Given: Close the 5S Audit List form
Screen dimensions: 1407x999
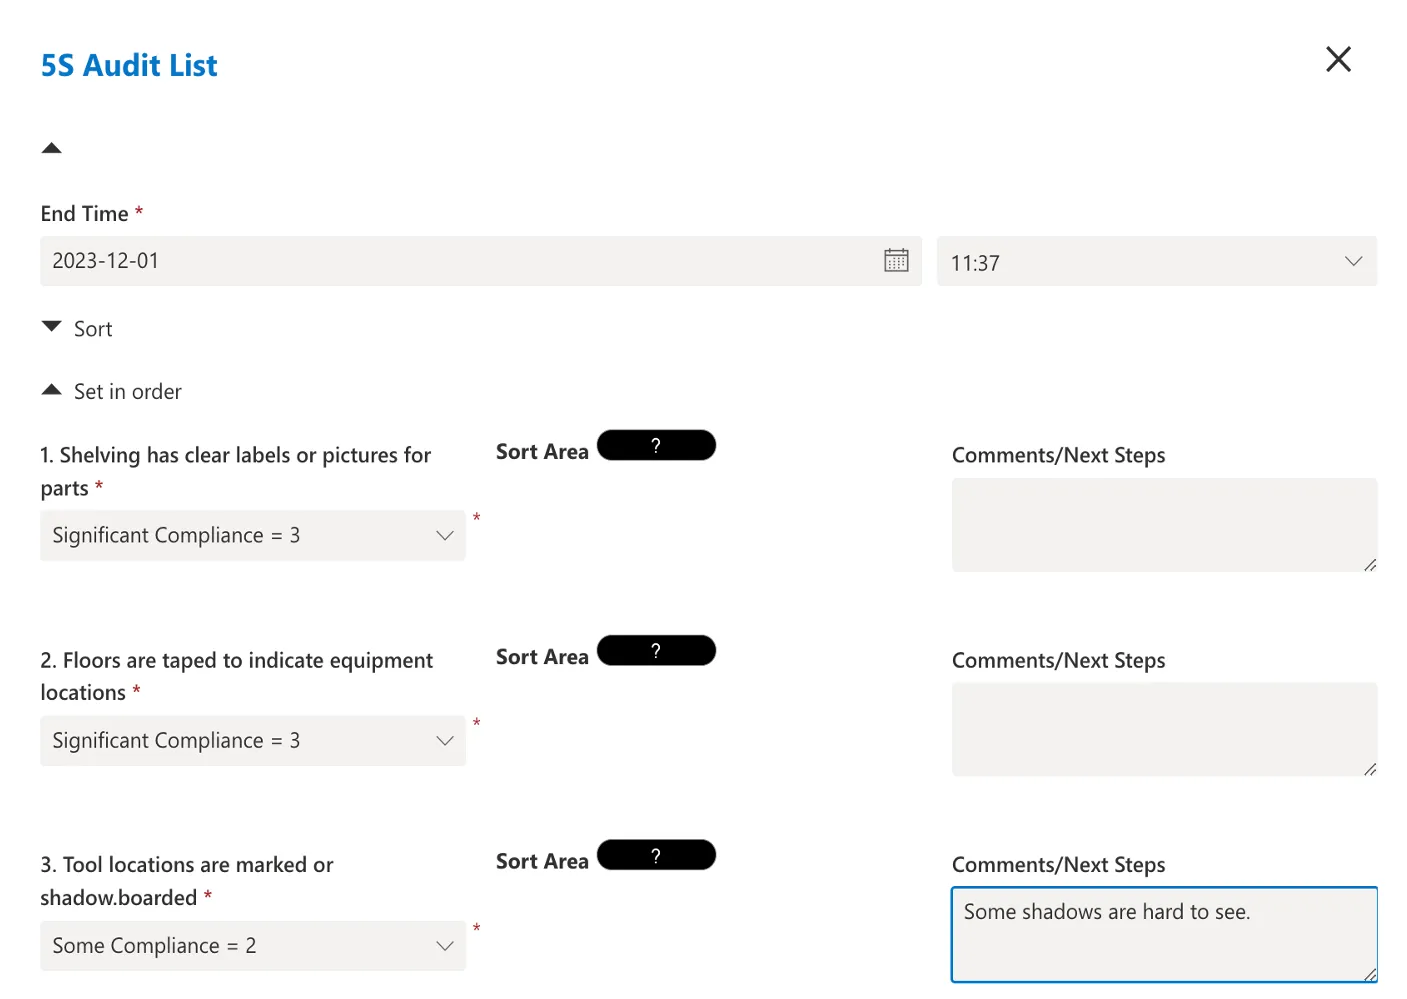Looking at the screenshot, I should [1338, 59].
